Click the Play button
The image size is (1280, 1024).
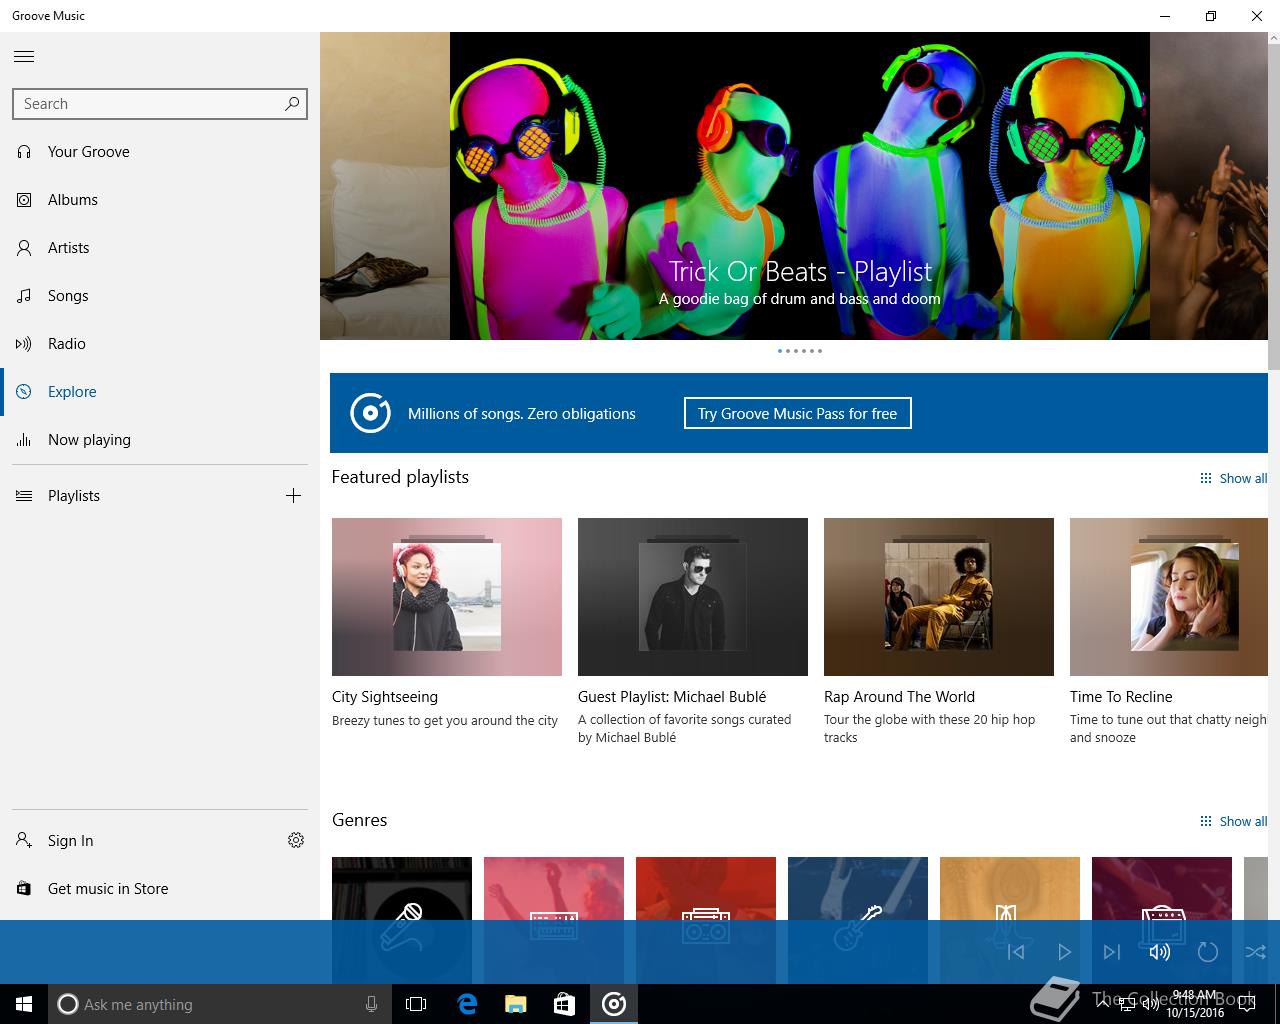point(1064,952)
